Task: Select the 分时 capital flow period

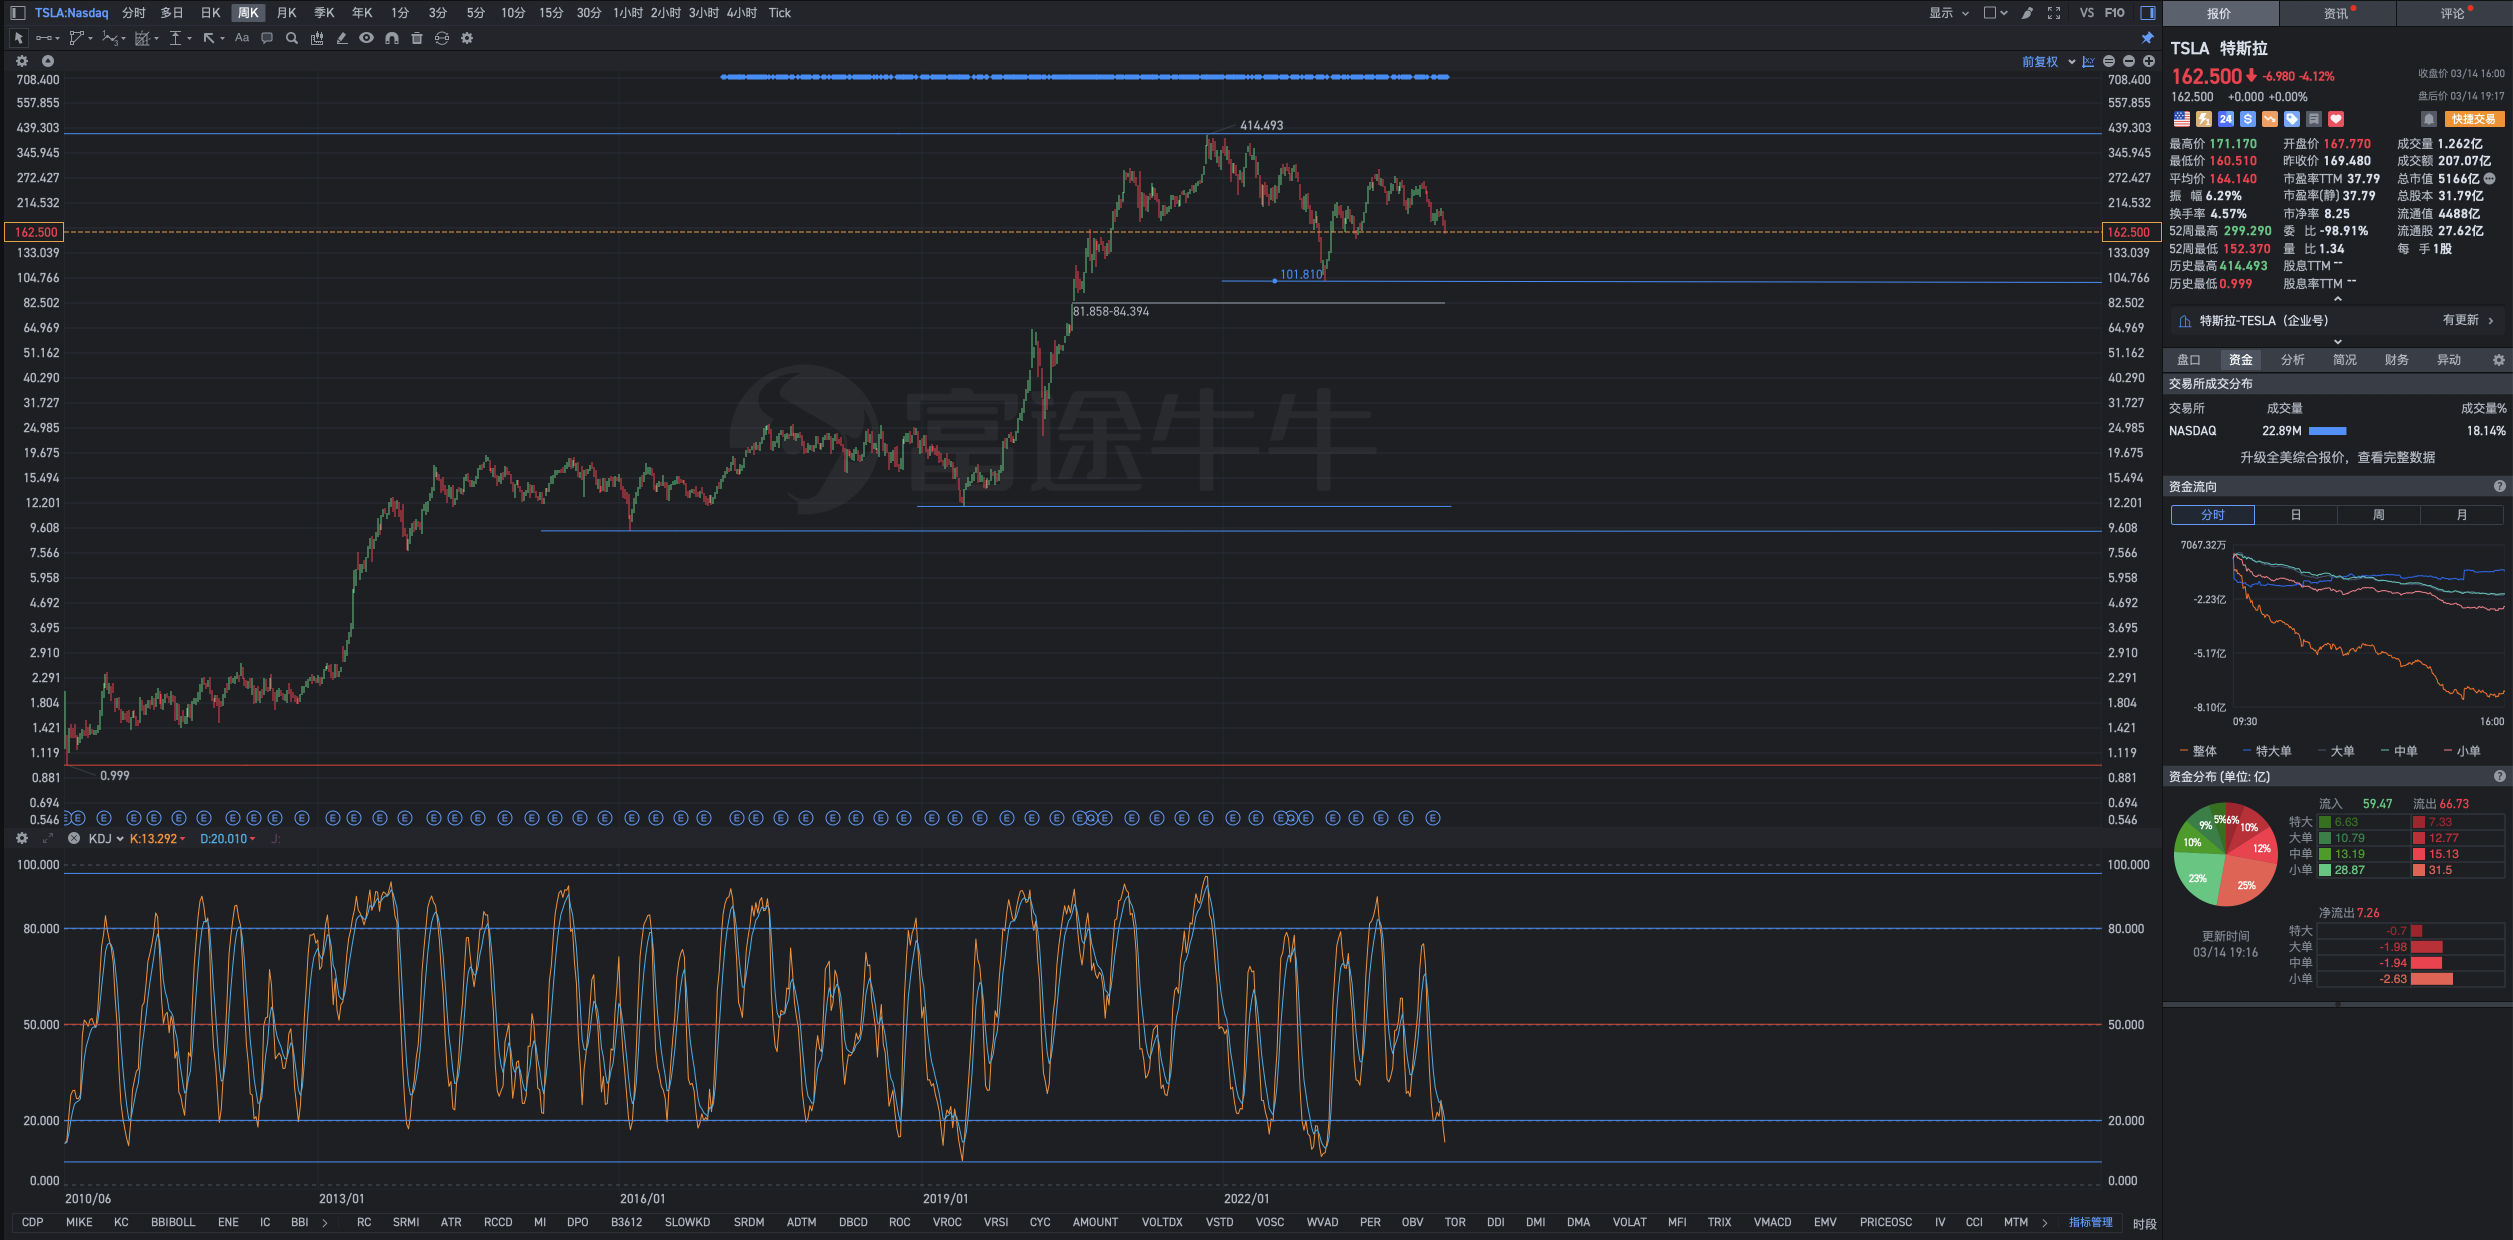Action: (2213, 515)
